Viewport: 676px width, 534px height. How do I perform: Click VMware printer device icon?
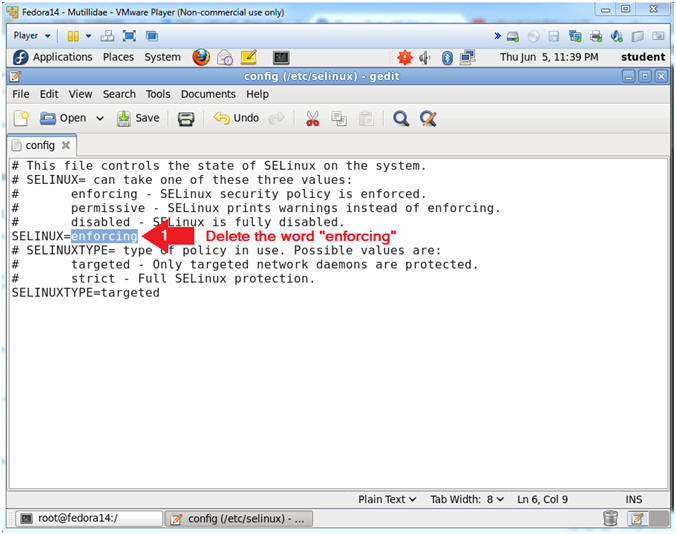(596, 37)
